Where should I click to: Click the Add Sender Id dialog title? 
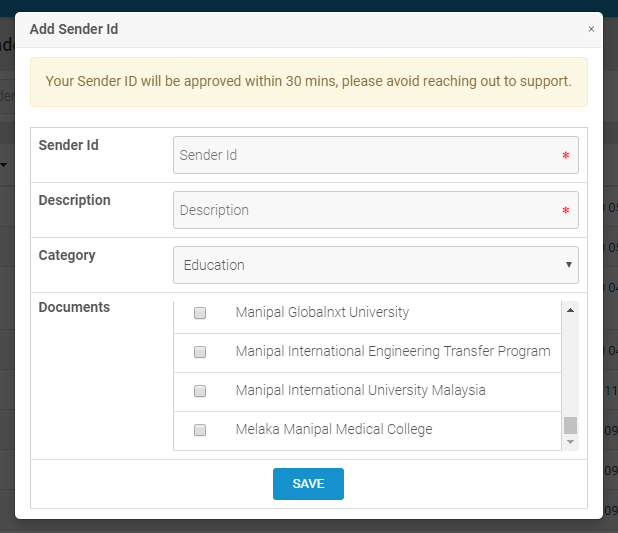(74, 29)
